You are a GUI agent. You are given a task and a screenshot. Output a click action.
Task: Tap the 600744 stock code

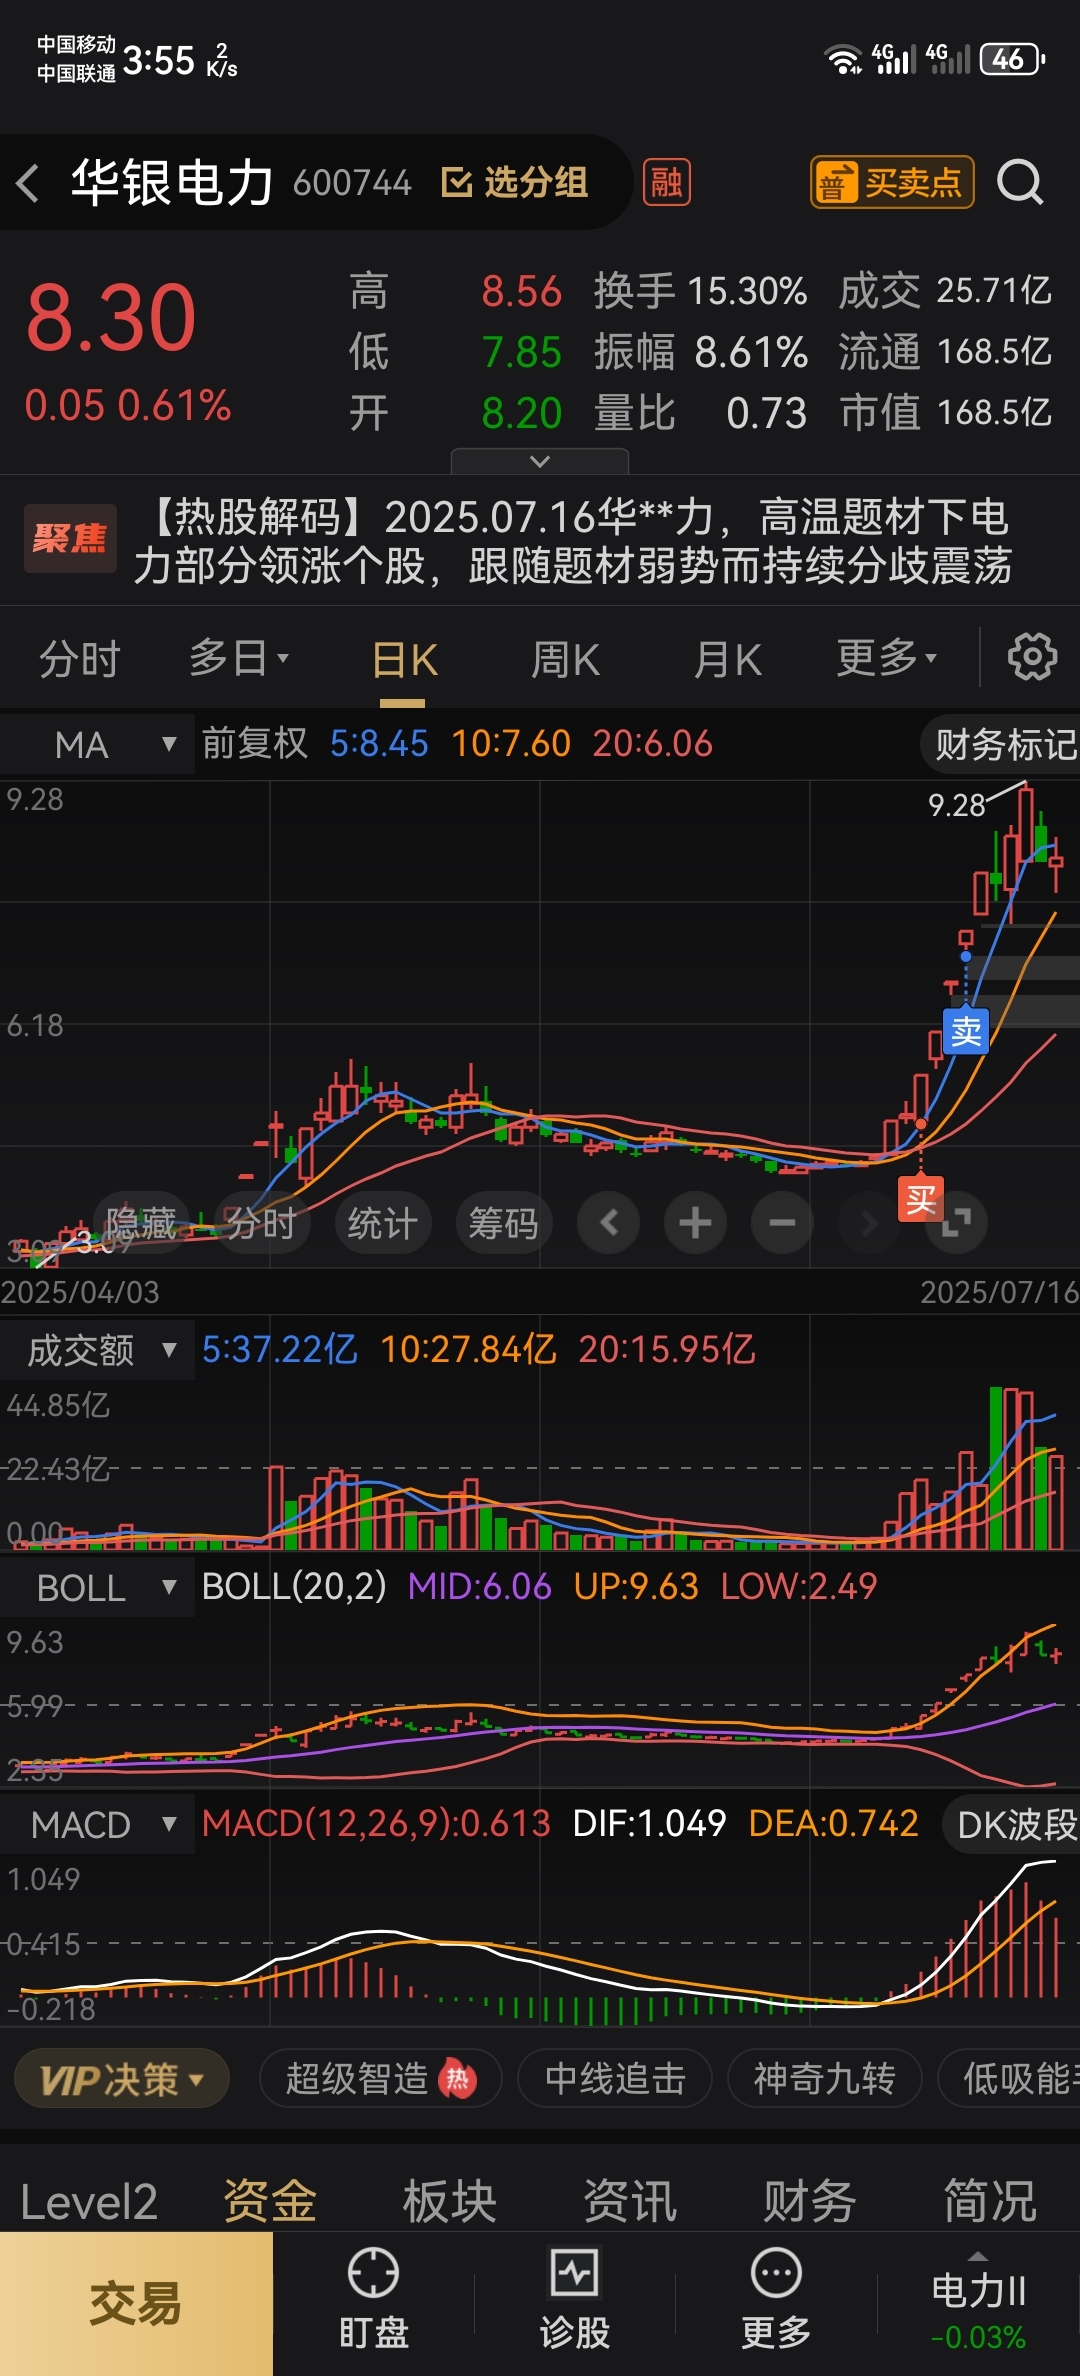352,183
